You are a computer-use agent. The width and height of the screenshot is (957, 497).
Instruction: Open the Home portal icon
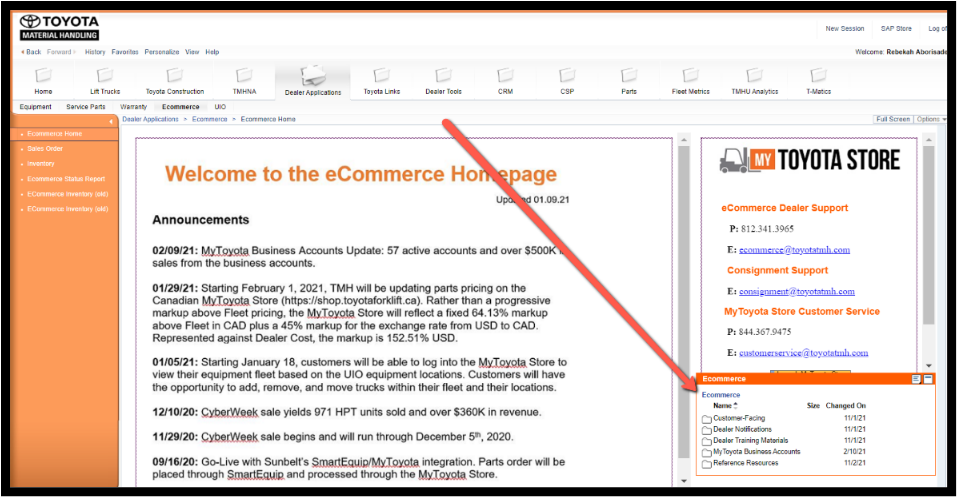coord(43,76)
